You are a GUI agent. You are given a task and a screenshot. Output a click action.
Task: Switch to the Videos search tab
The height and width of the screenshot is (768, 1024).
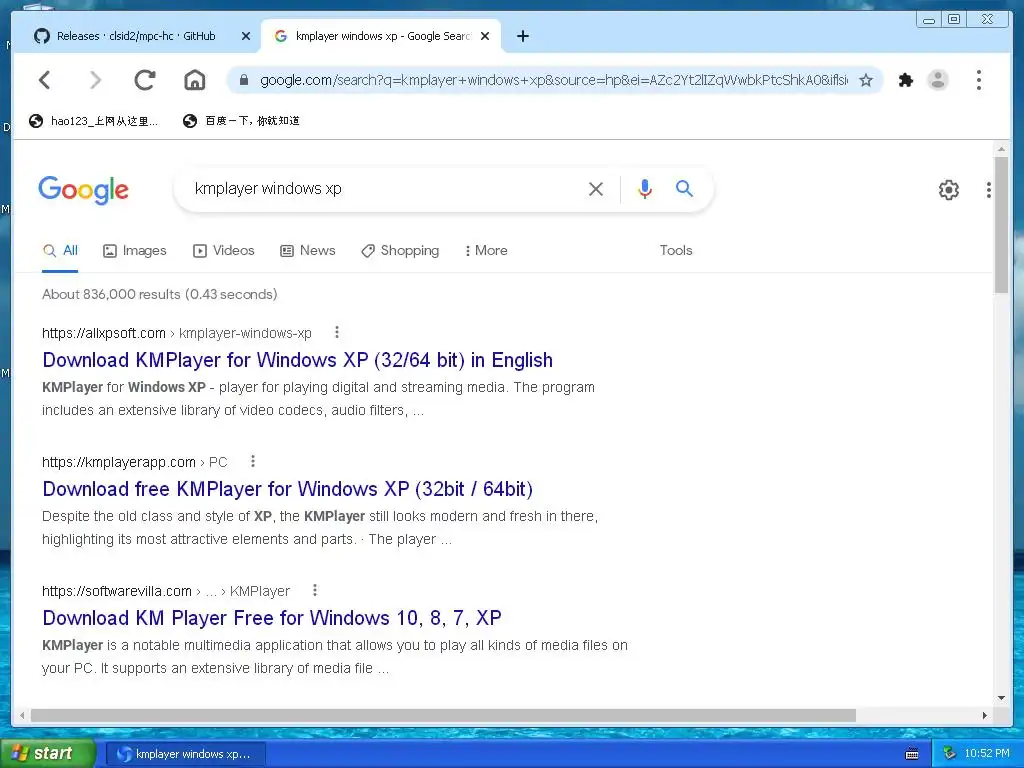pyautogui.click(x=224, y=251)
